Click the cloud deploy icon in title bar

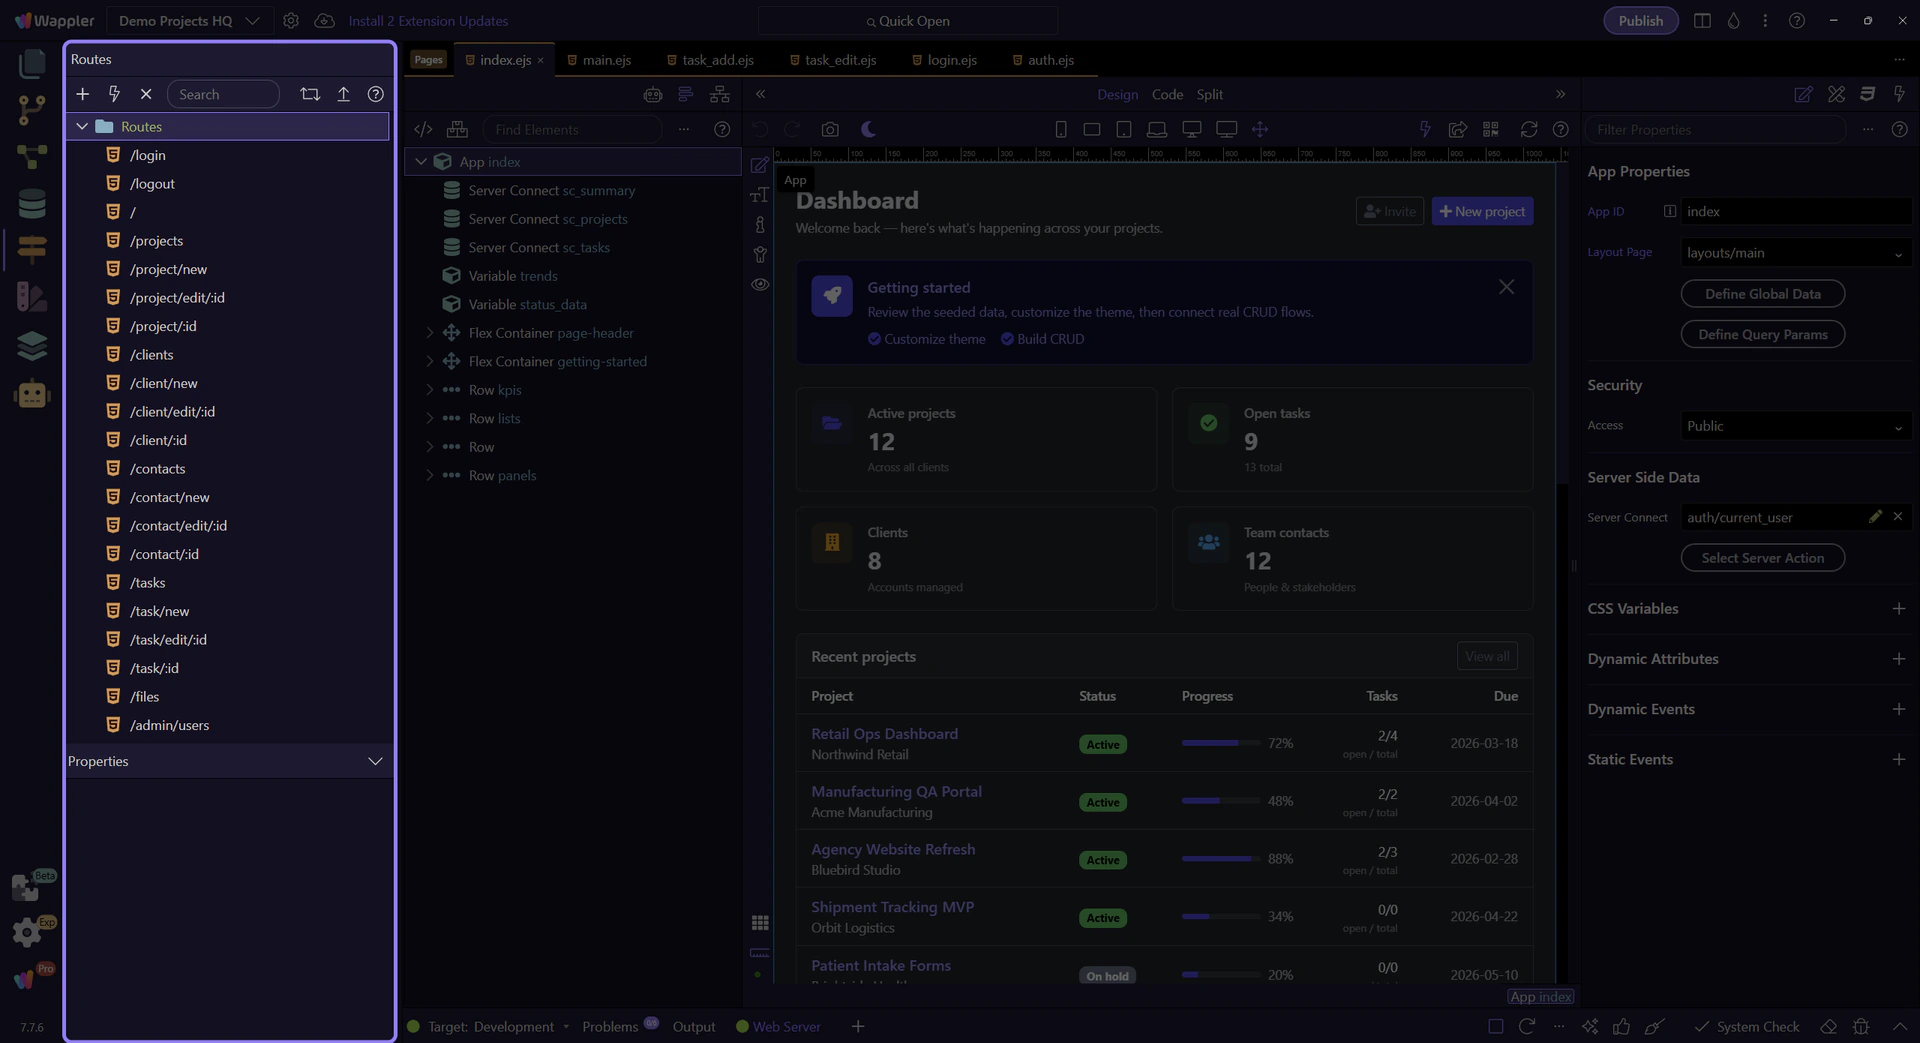(324, 21)
